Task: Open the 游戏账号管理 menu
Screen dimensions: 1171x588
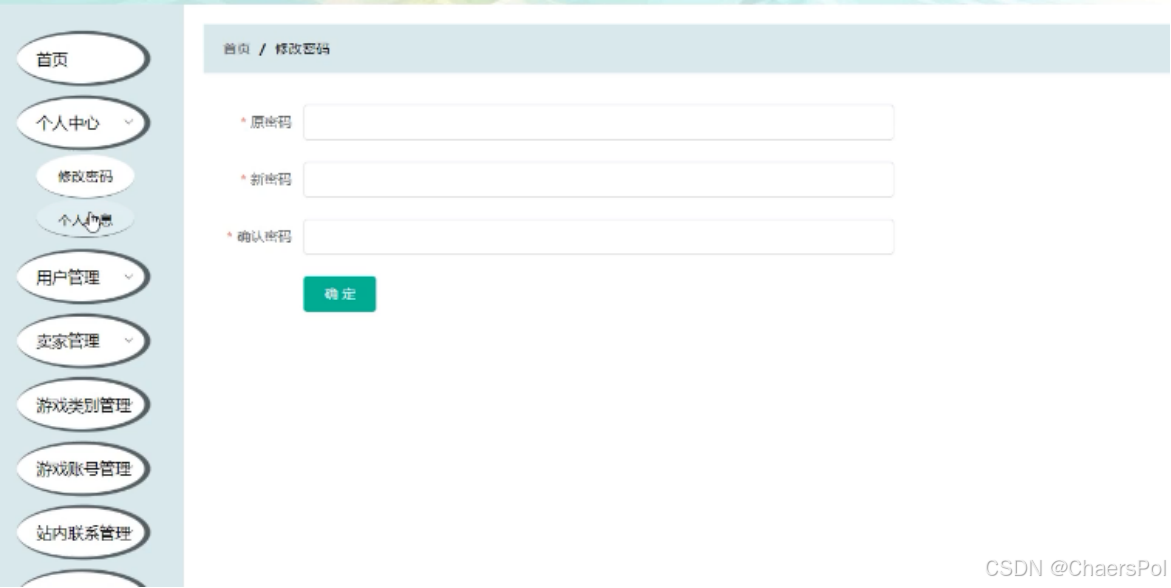Action: click(82, 469)
